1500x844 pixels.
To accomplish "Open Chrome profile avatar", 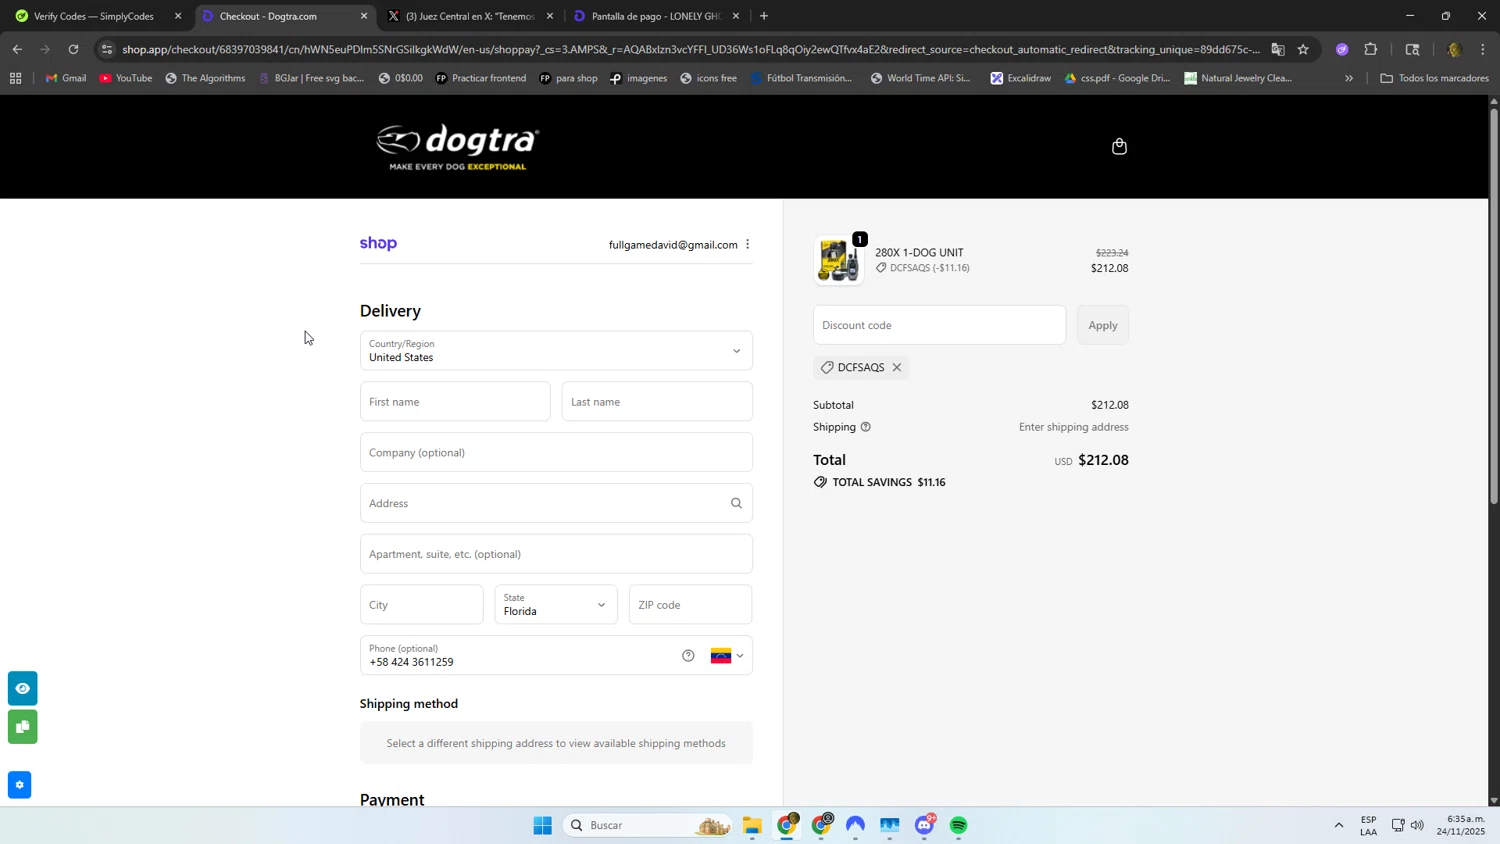I will click(x=1454, y=49).
